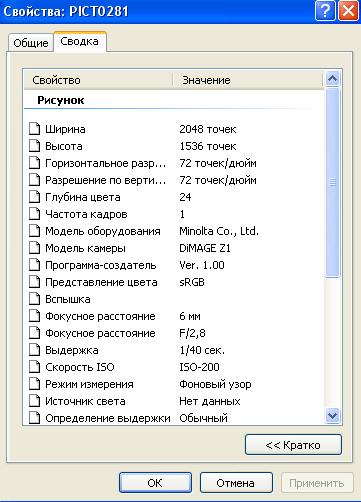Click the Вспышка row icon
This screenshot has width=361, height=502.
pos(34,299)
